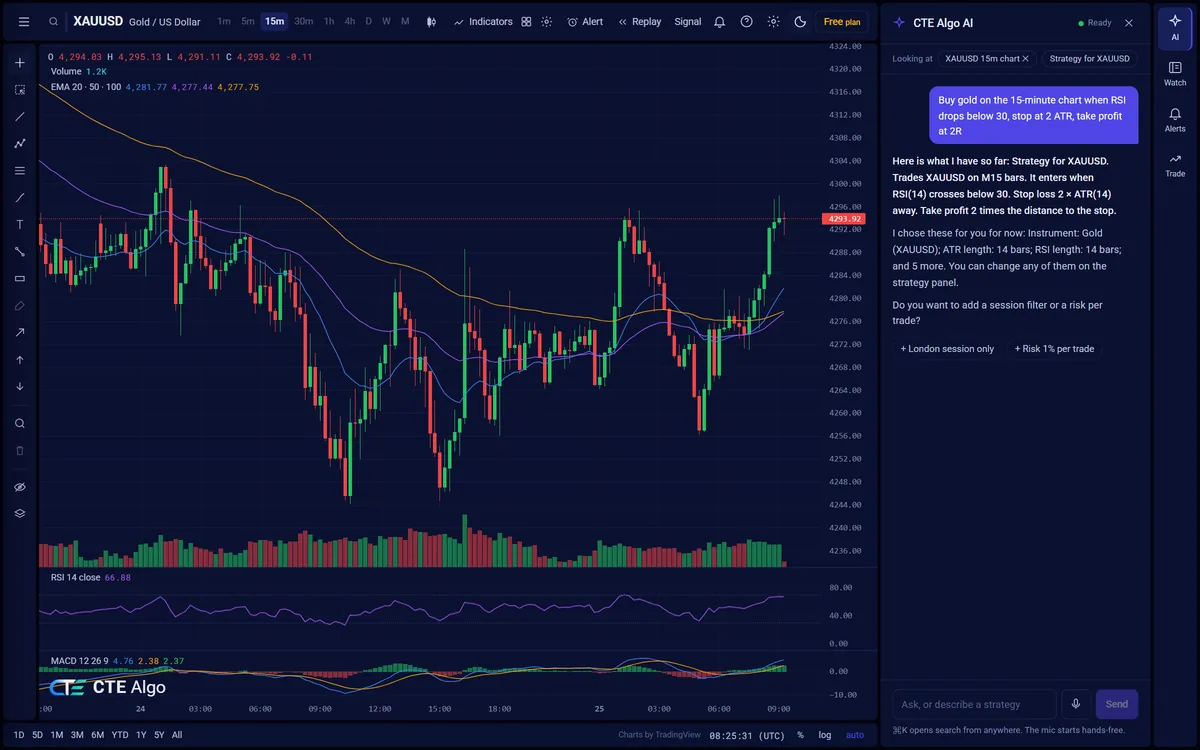Click the Send button

point(1117,704)
